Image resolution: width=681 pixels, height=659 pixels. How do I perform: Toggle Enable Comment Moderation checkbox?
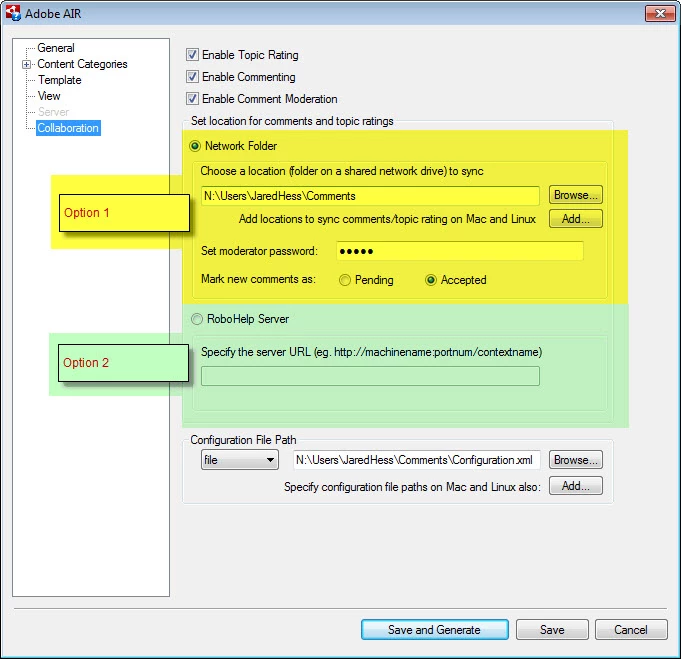(x=192, y=99)
